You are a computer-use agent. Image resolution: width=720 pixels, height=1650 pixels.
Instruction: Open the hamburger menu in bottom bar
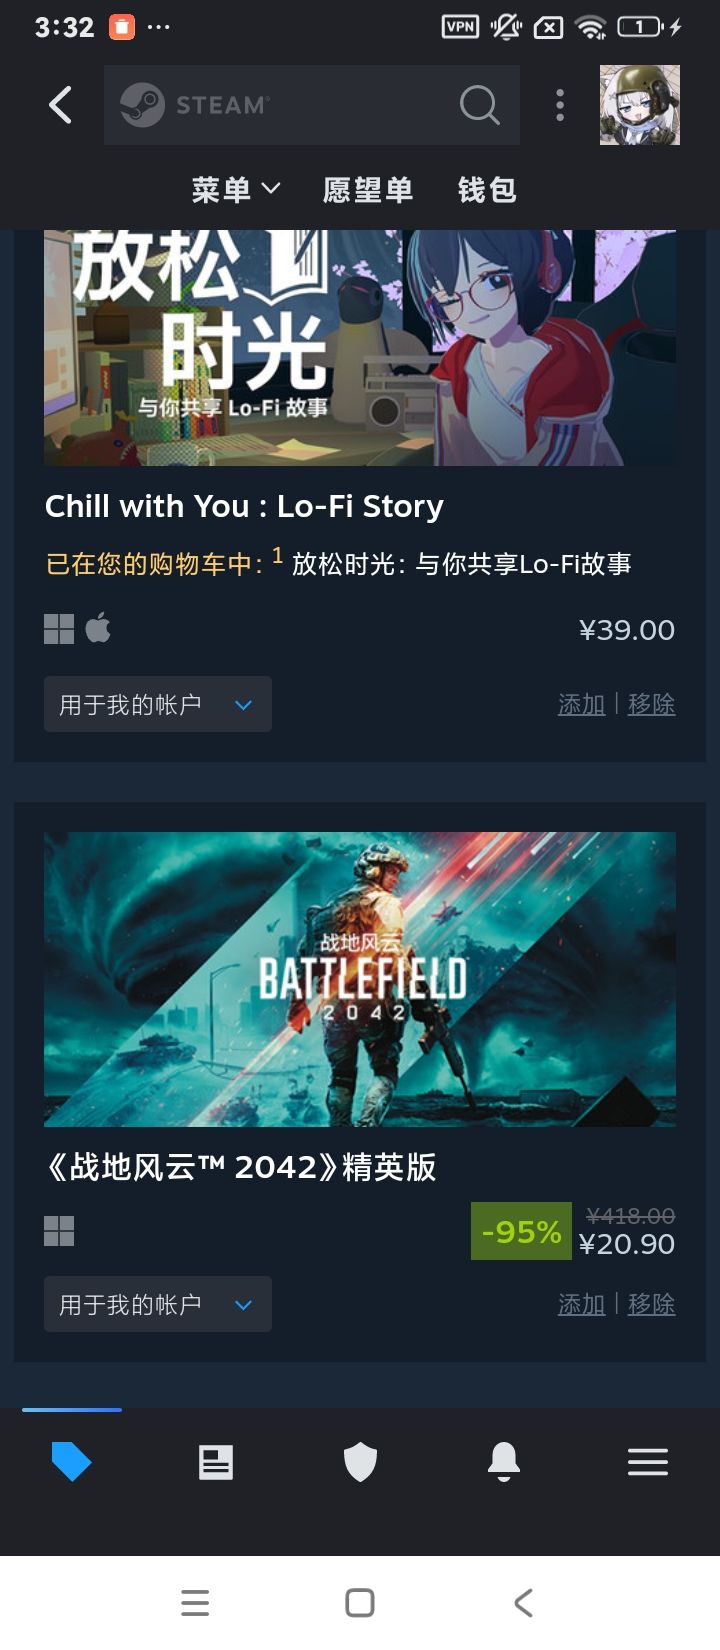tap(647, 1462)
